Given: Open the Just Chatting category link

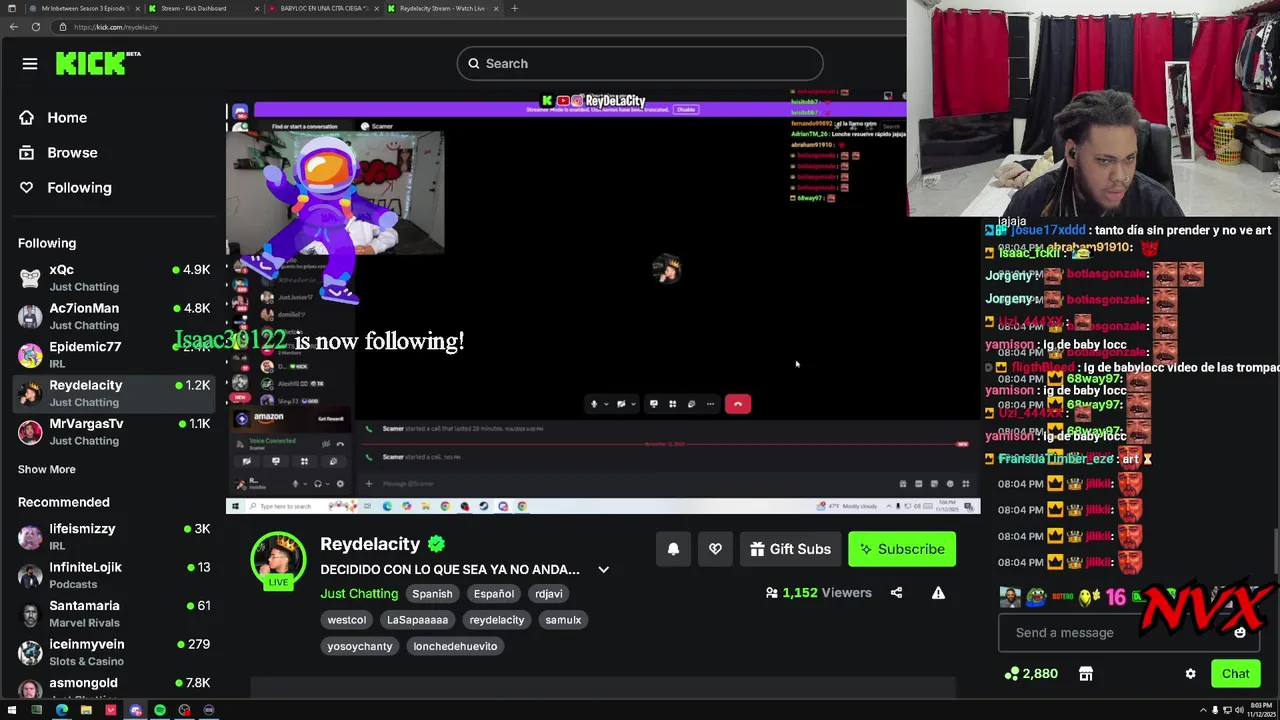Looking at the screenshot, I should pos(359,594).
